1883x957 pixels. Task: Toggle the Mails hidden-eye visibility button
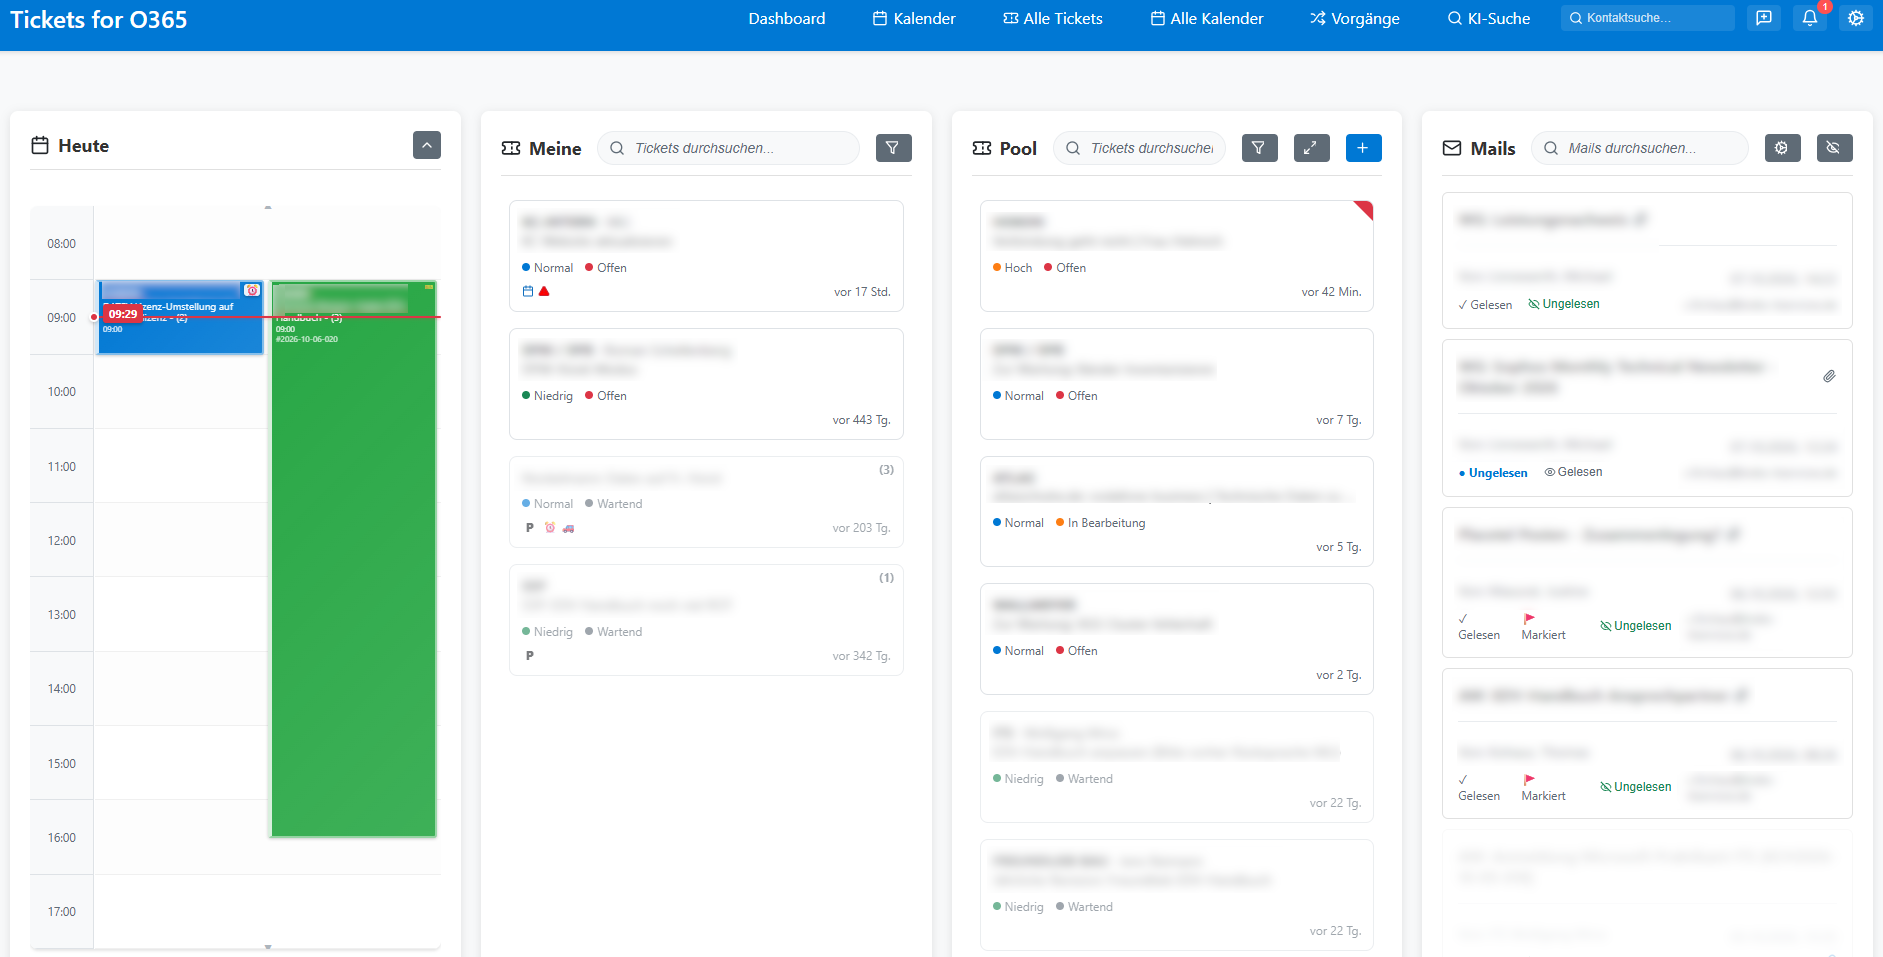1834,148
